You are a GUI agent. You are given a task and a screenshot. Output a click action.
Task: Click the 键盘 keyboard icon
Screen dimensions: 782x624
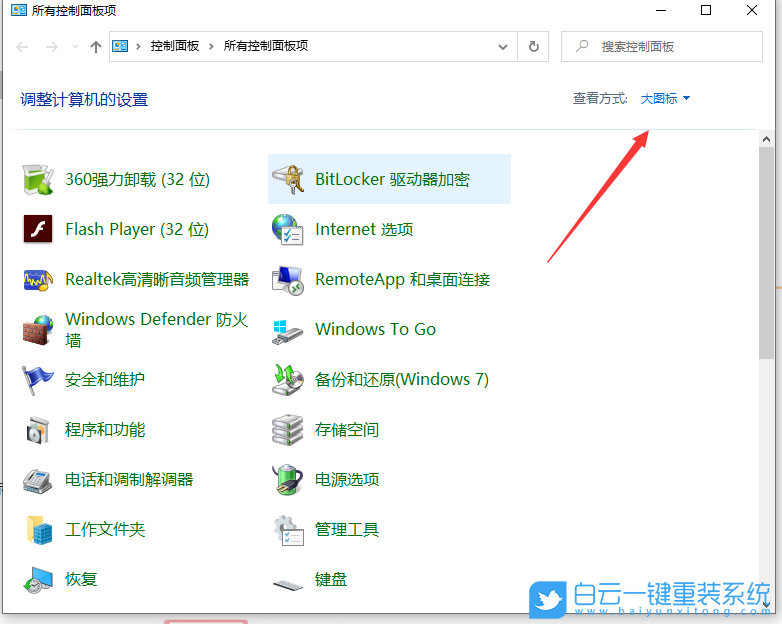pyautogui.click(x=288, y=585)
